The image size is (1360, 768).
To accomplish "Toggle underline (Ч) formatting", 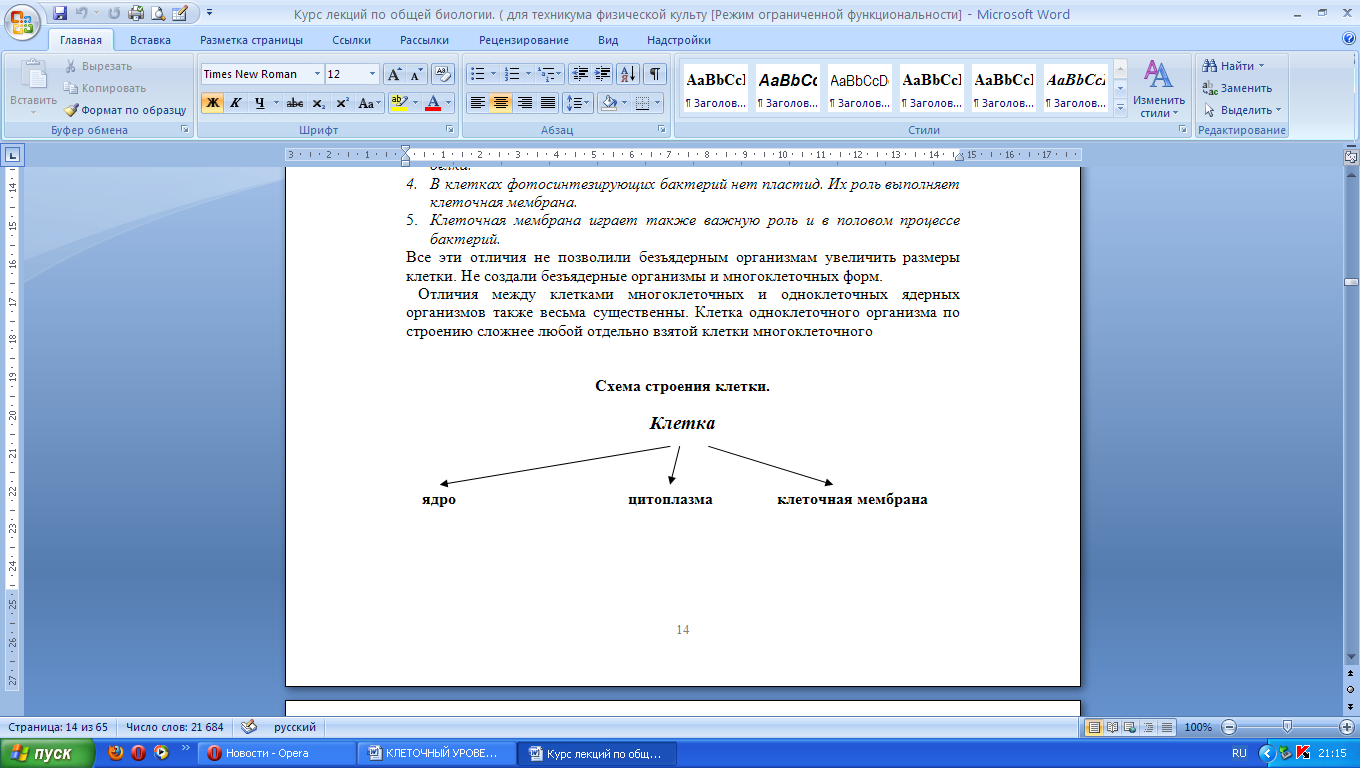I will [x=260, y=103].
